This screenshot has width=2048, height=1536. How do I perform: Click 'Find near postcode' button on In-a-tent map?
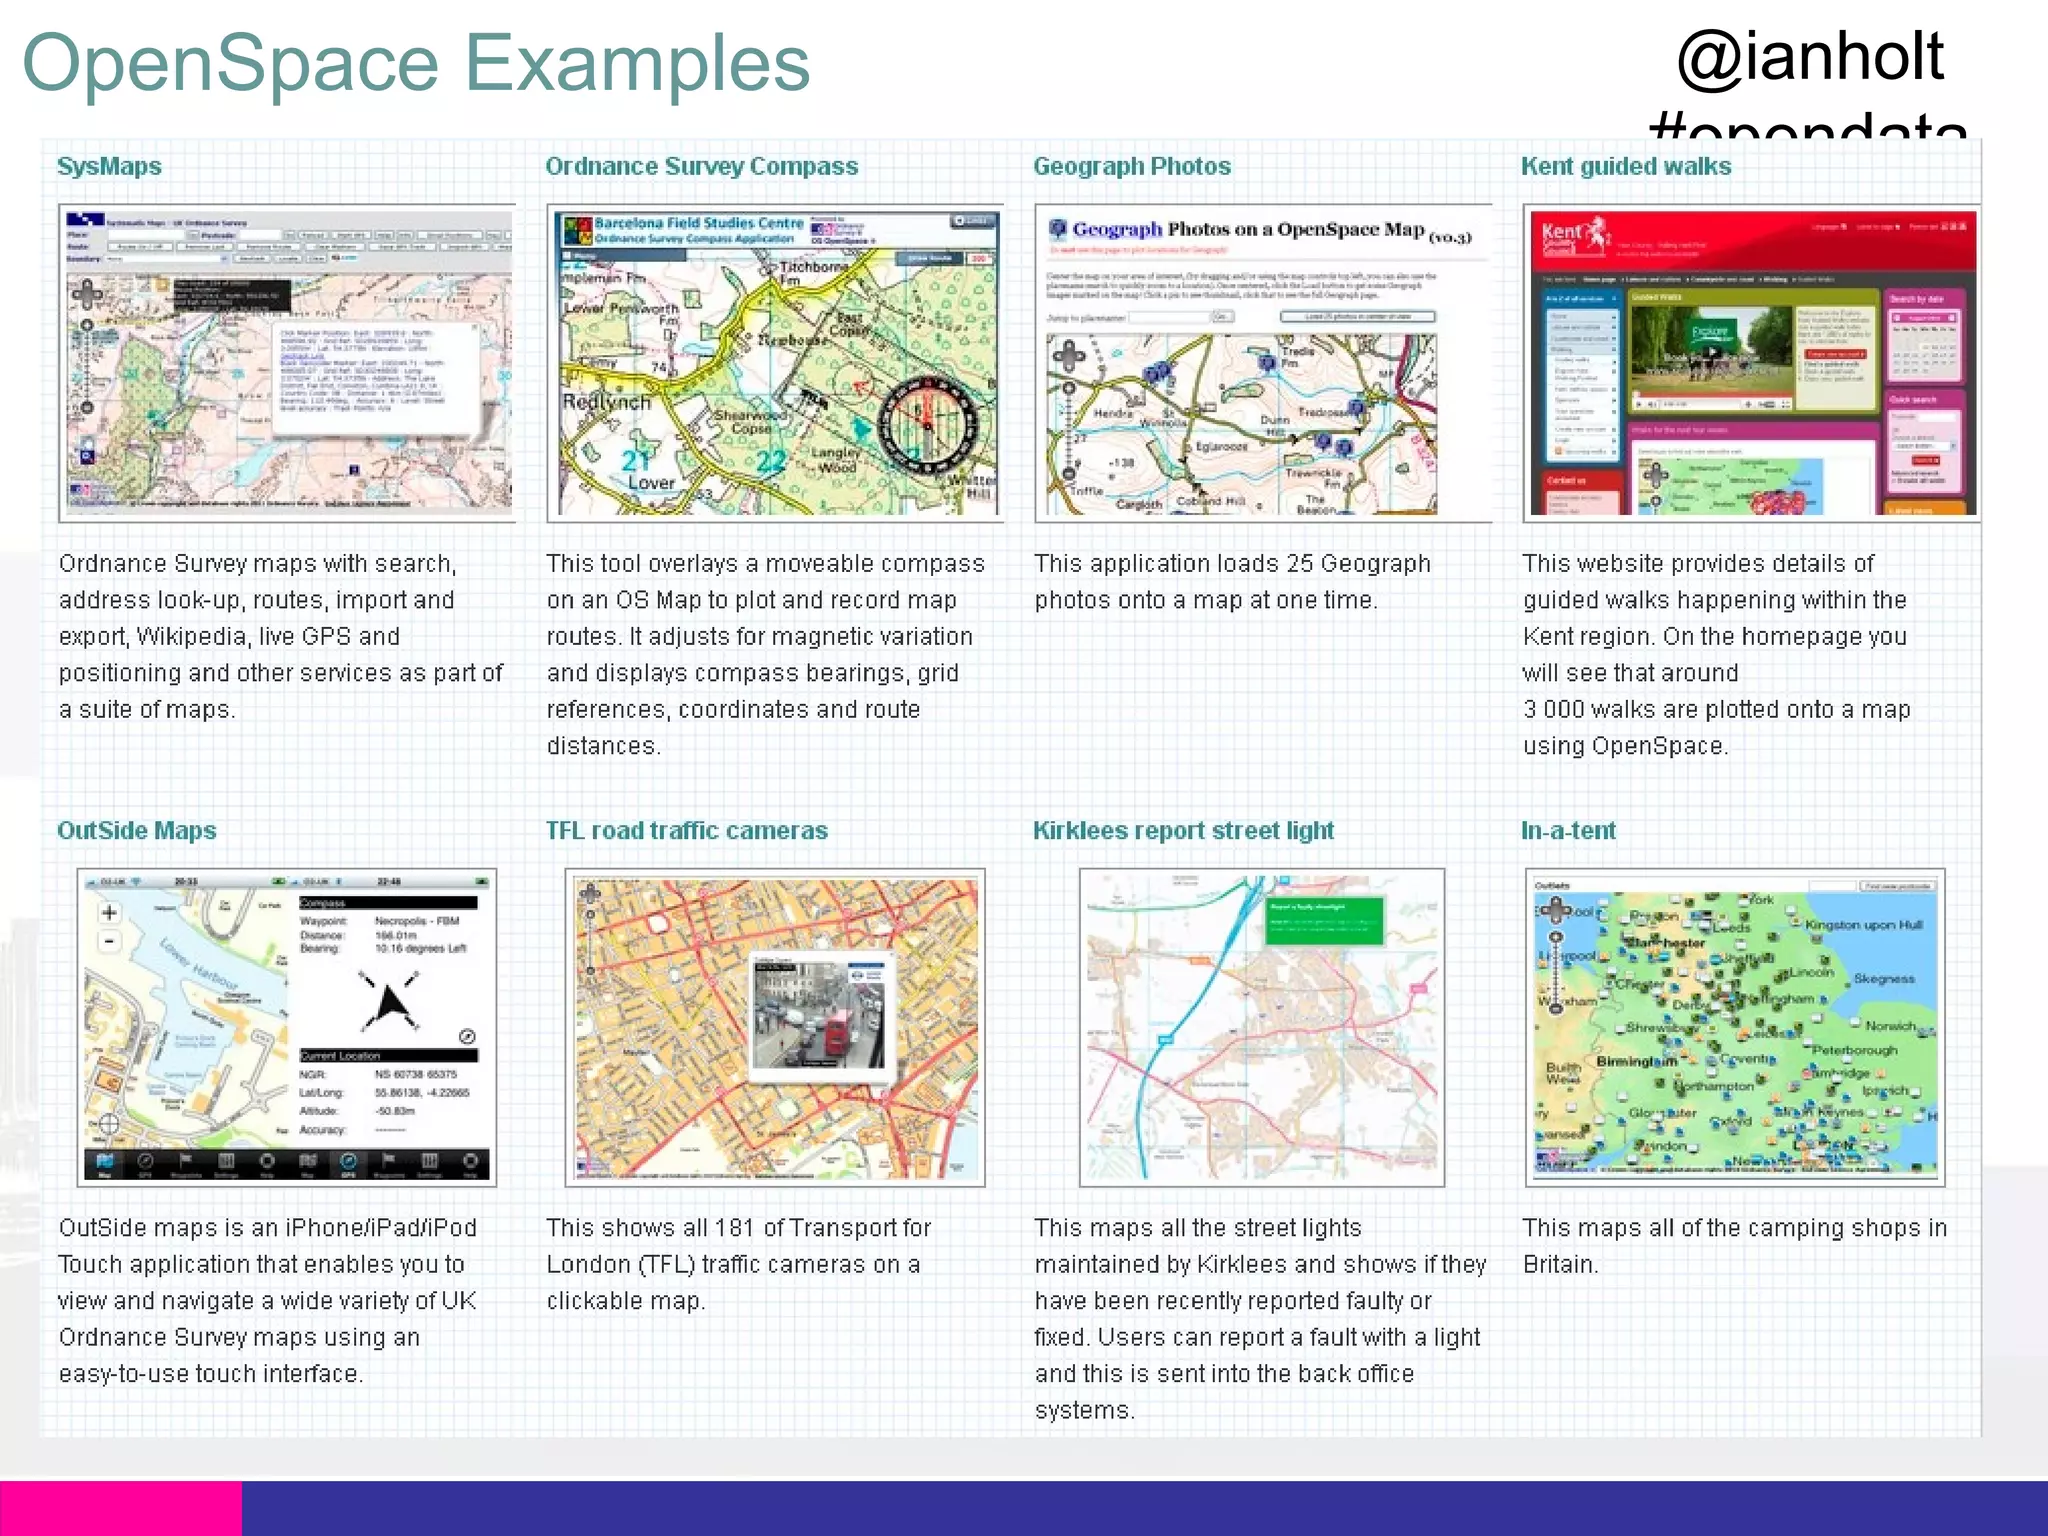tap(1897, 886)
